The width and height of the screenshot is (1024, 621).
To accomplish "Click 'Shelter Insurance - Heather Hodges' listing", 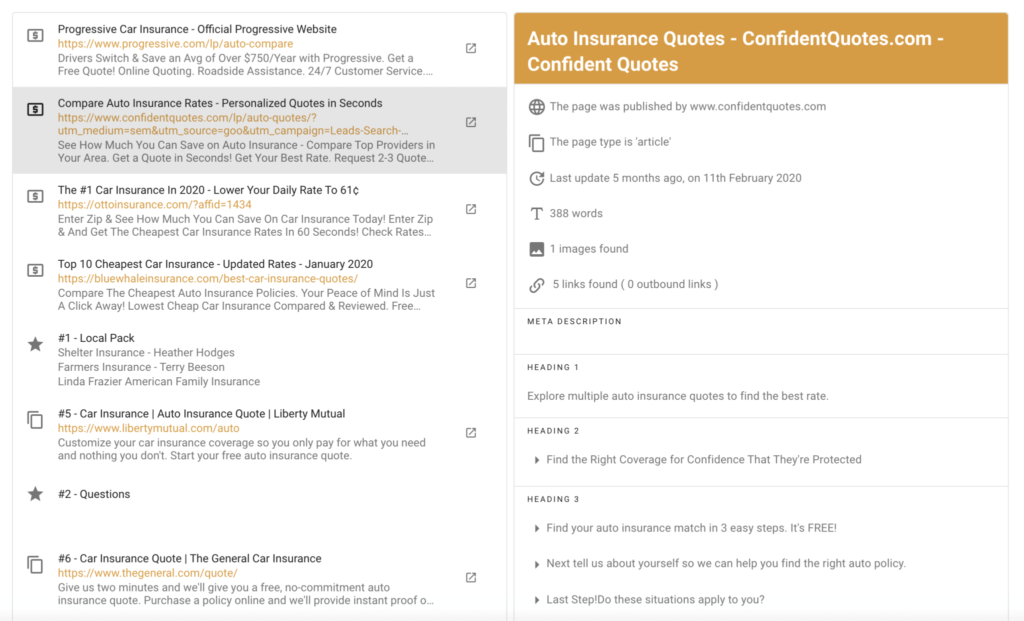I will coord(146,353).
